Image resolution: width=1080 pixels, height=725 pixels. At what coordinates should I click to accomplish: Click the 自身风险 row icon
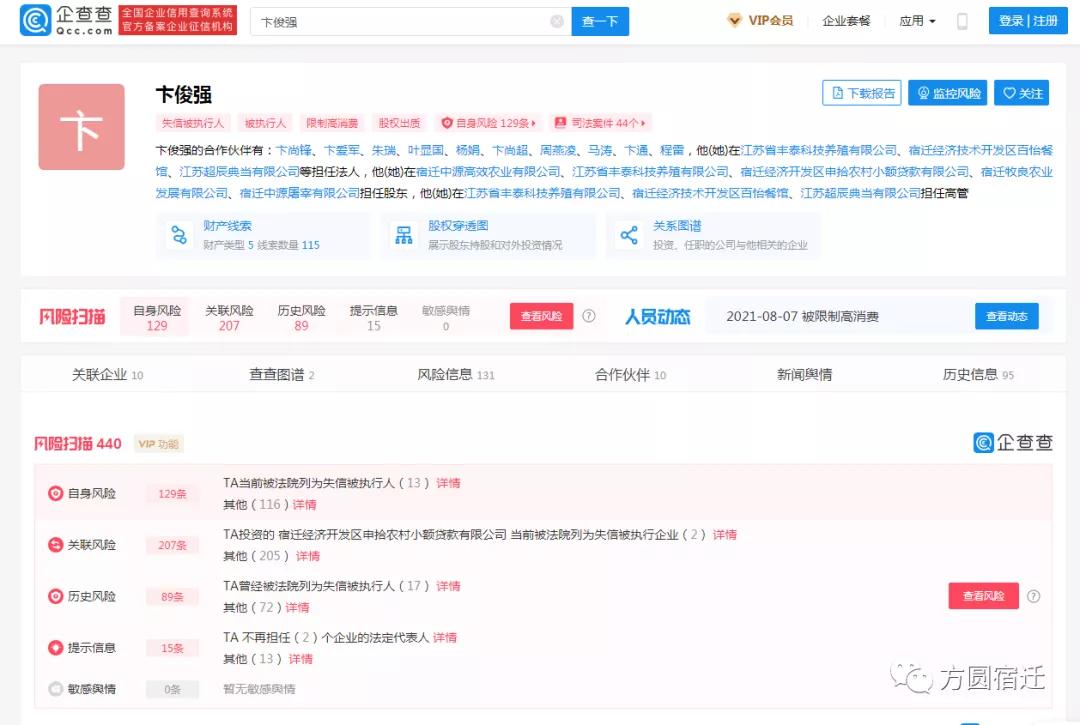(x=55, y=494)
